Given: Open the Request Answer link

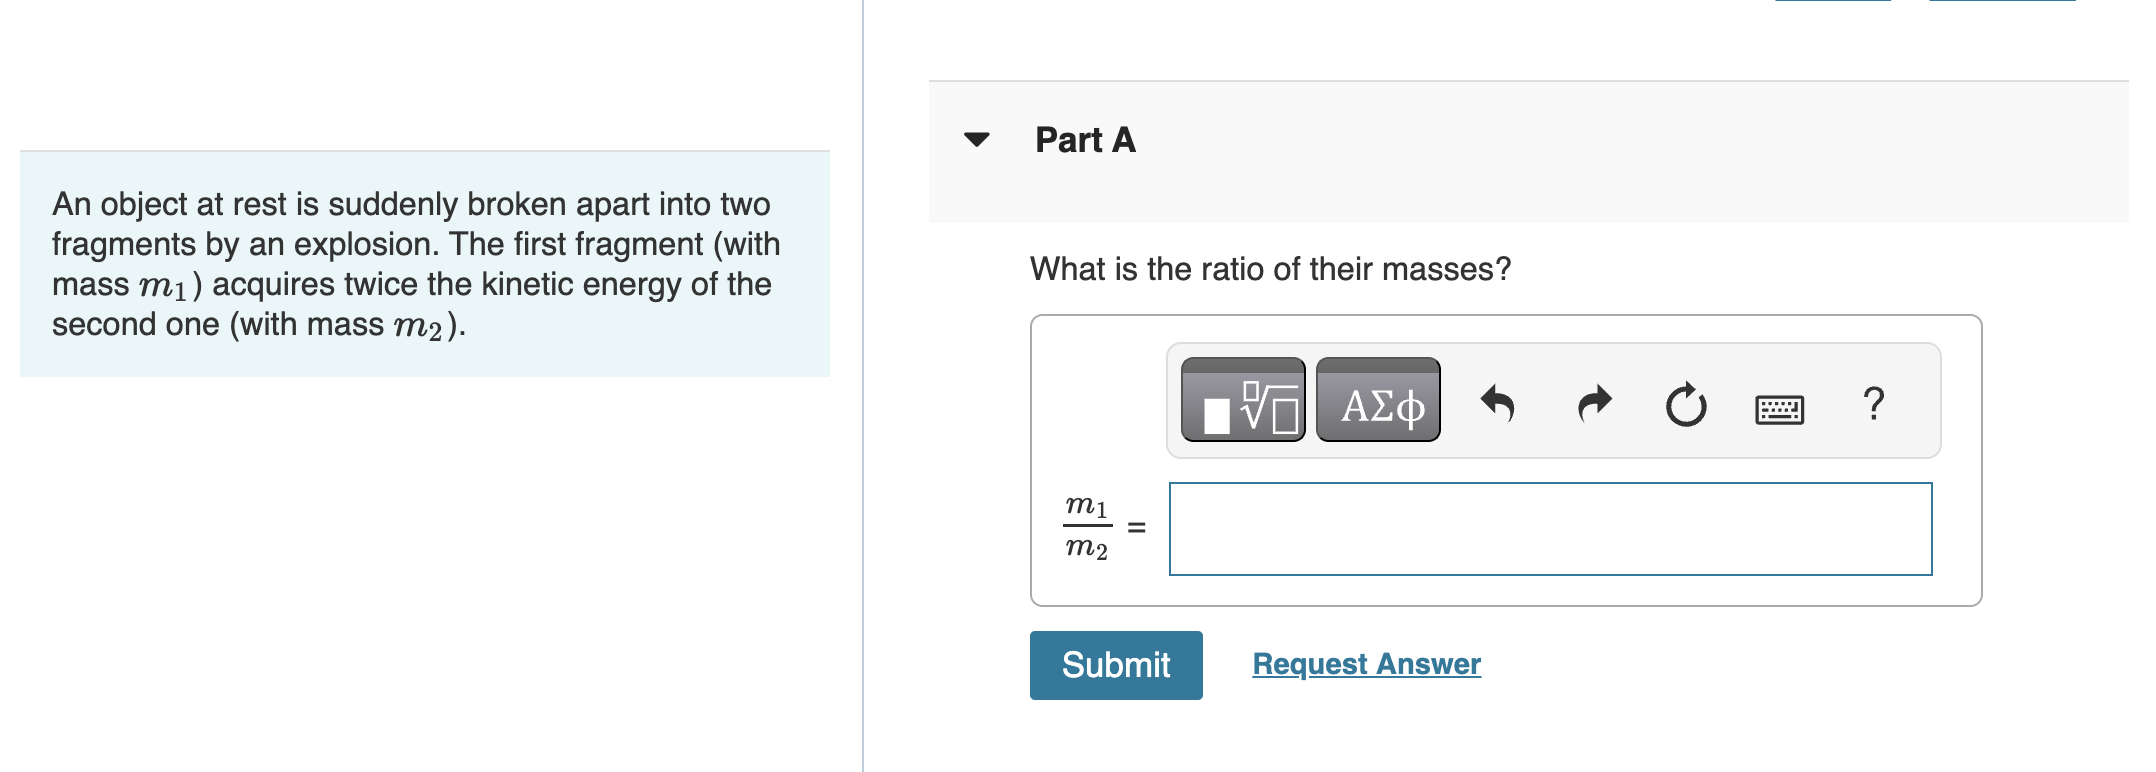Looking at the screenshot, I should point(1366,663).
